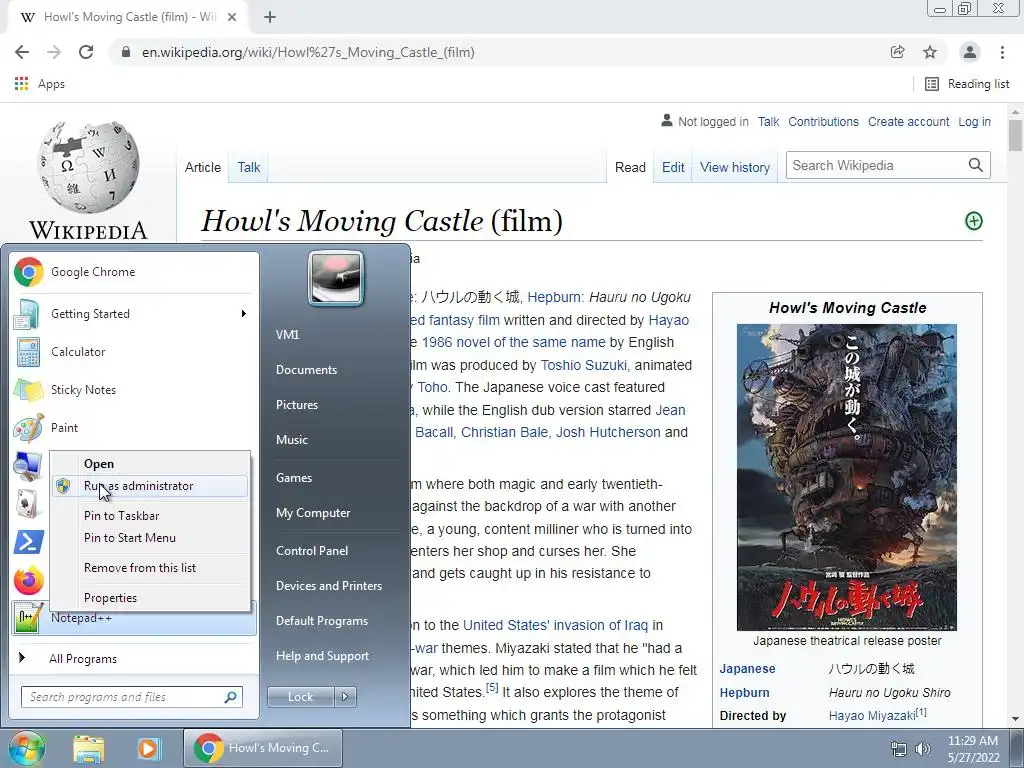
Task: Open the Reading list button
Action: click(x=967, y=84)
